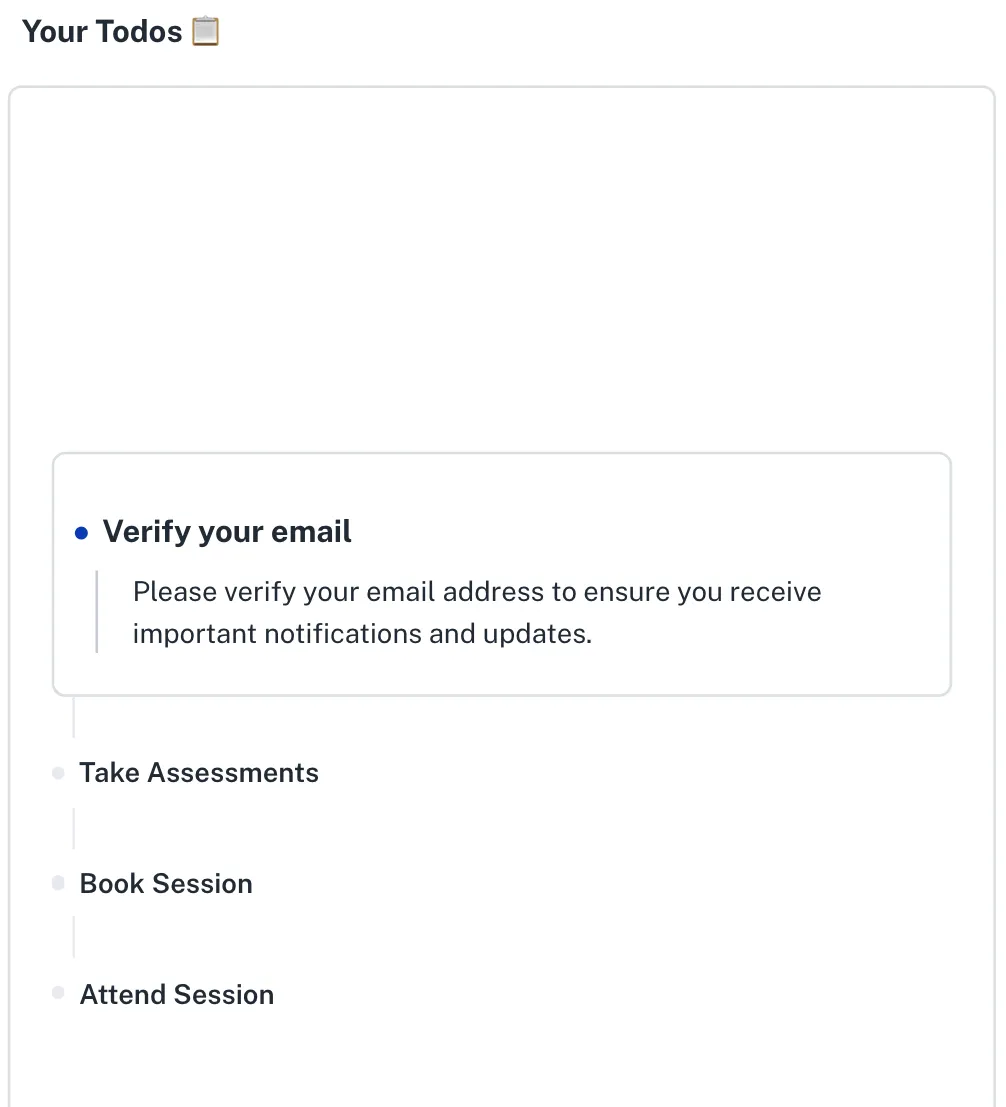Viewport: 1006px width, 1107px height.
Task: Select the connector line above Attend Session
Action: click(74, 938)
